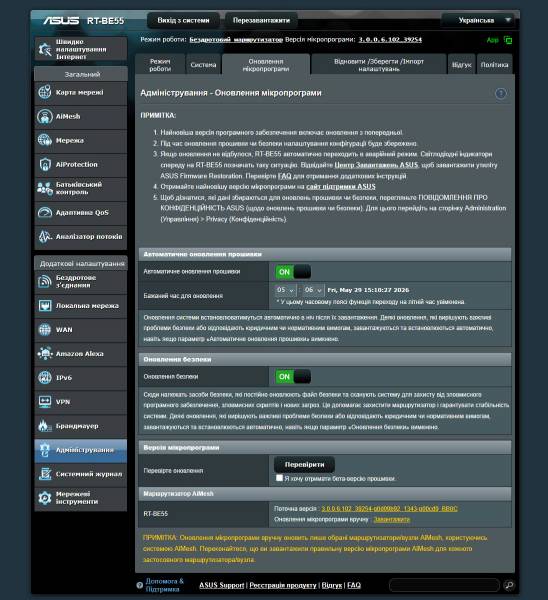Click the Бездротовий маршрутизатор mode link
This screenshot has width=548, height=600.
236,39
